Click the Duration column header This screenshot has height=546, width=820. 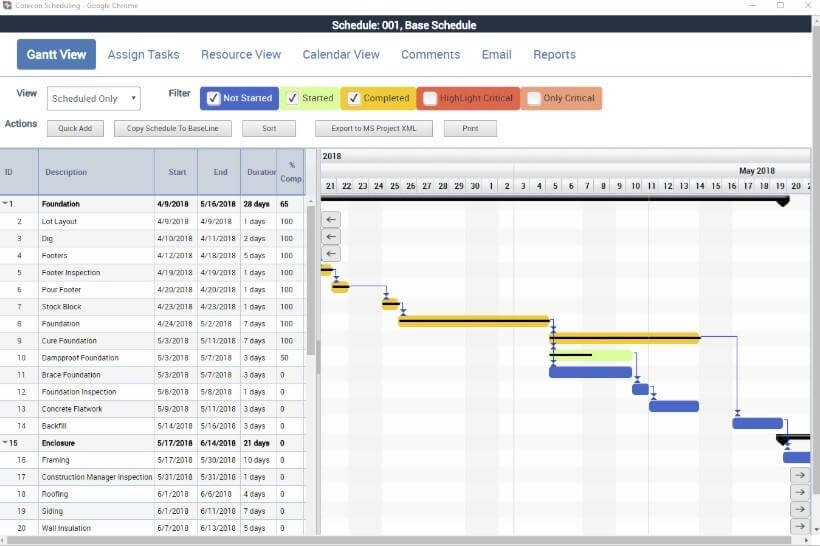tap(259, 172)
